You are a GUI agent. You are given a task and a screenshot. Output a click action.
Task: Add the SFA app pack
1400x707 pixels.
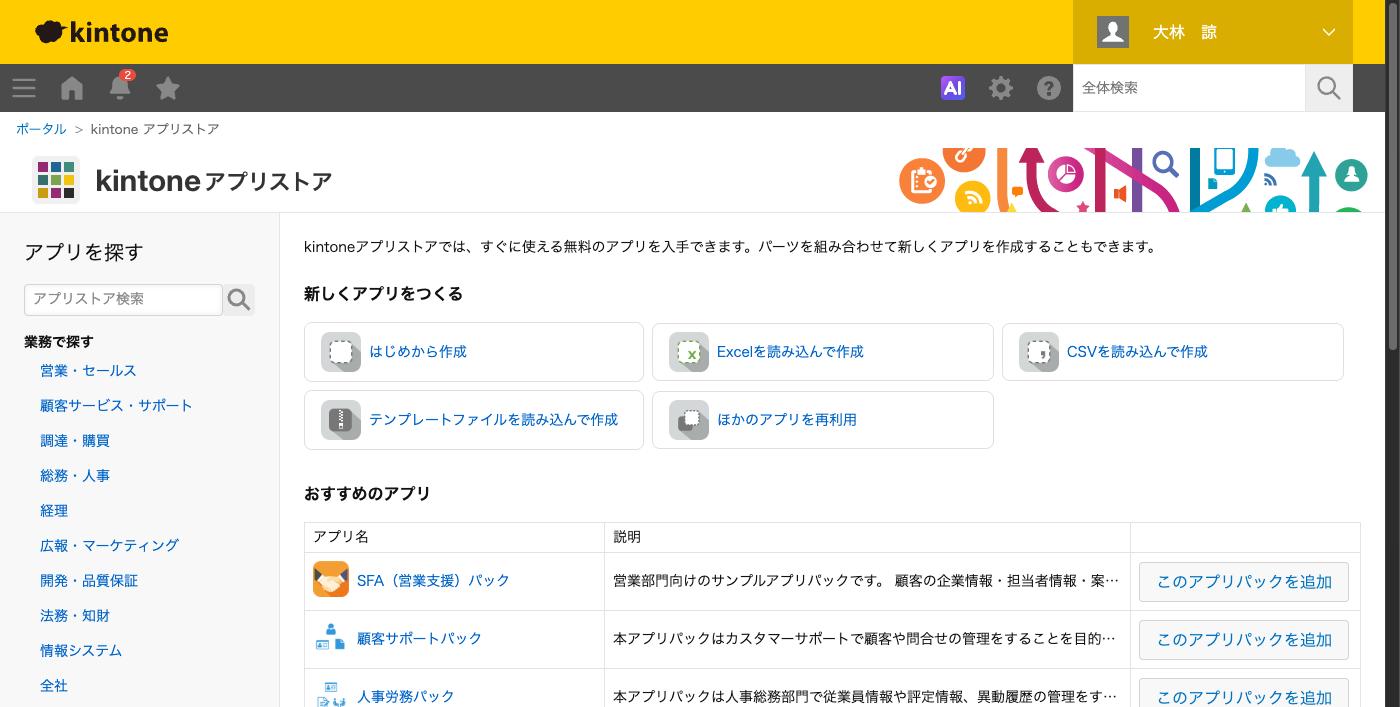click(1244, 581)
